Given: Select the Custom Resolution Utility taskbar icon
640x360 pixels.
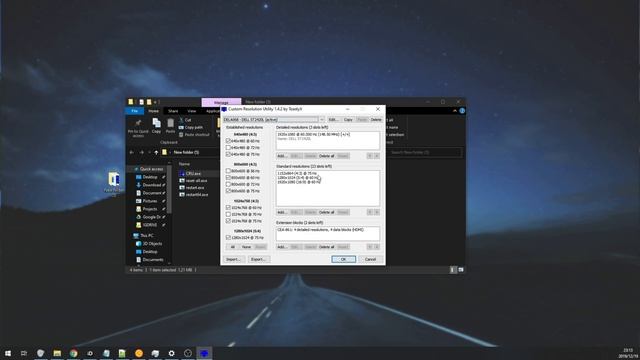Looking at the screenshot, I should pos(204,353).
